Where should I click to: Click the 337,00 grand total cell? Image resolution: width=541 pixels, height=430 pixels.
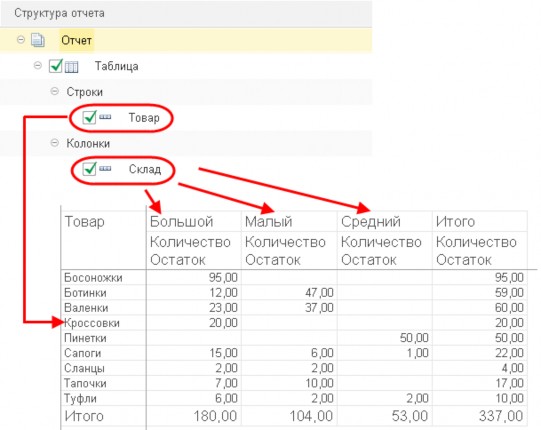(501, 416)
